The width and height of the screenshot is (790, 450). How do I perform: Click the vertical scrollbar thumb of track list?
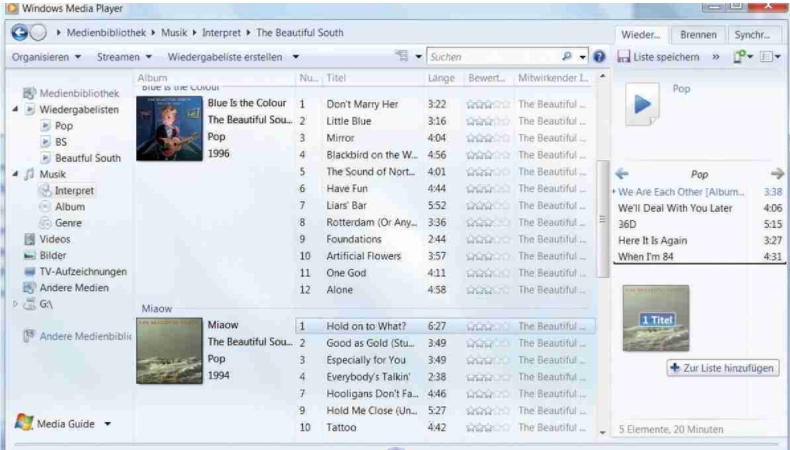603,219
